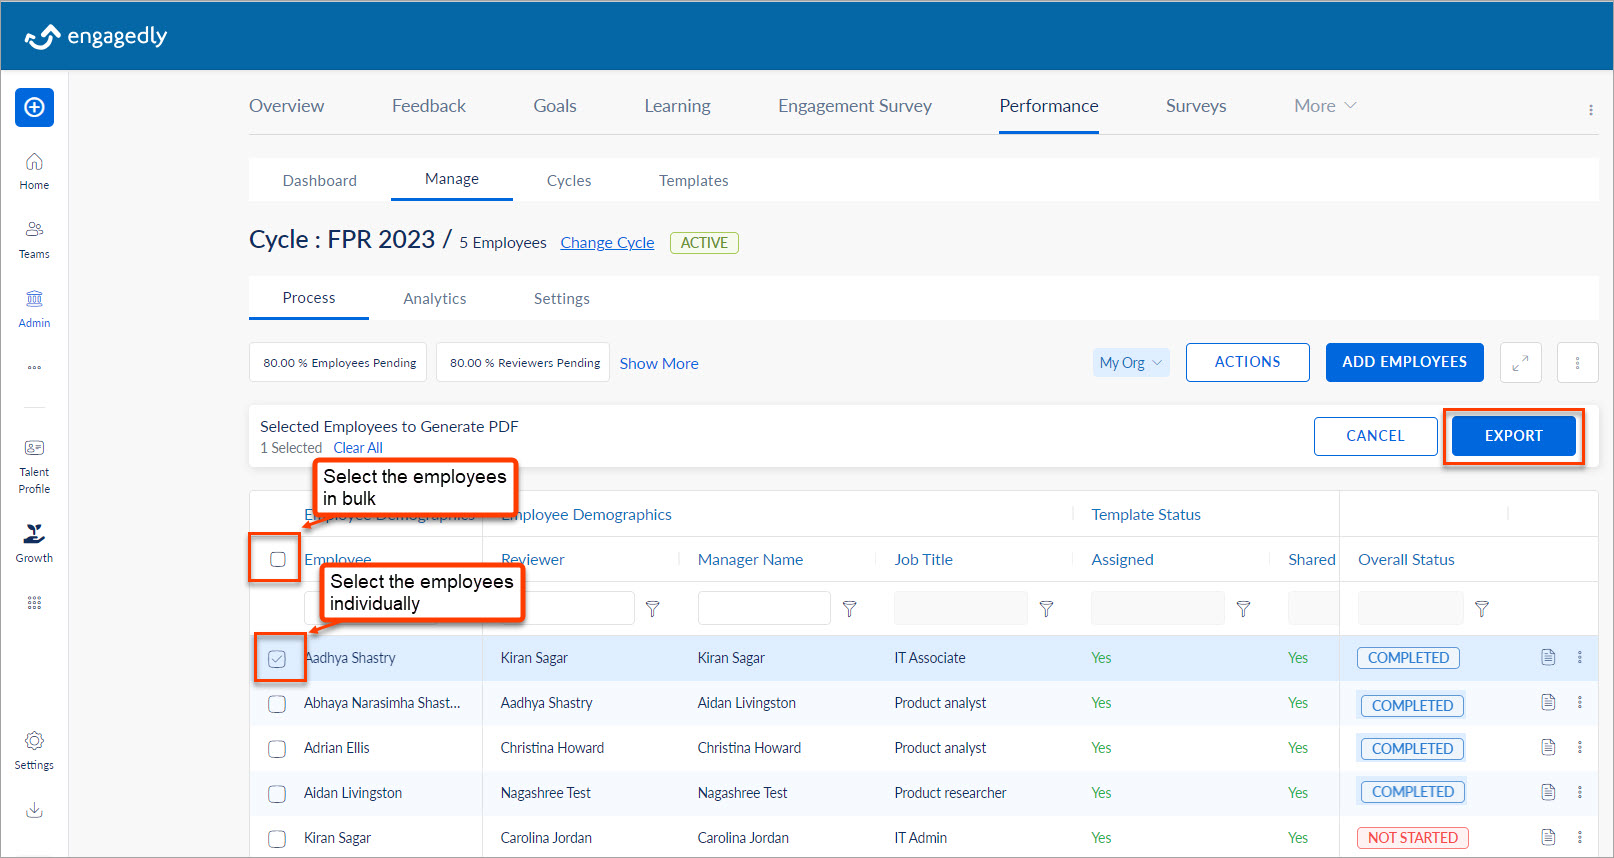The image size is (1614, 858).
Task: Select Abhaya Narasimha Shast... checkbox
Action: (277, 704)
